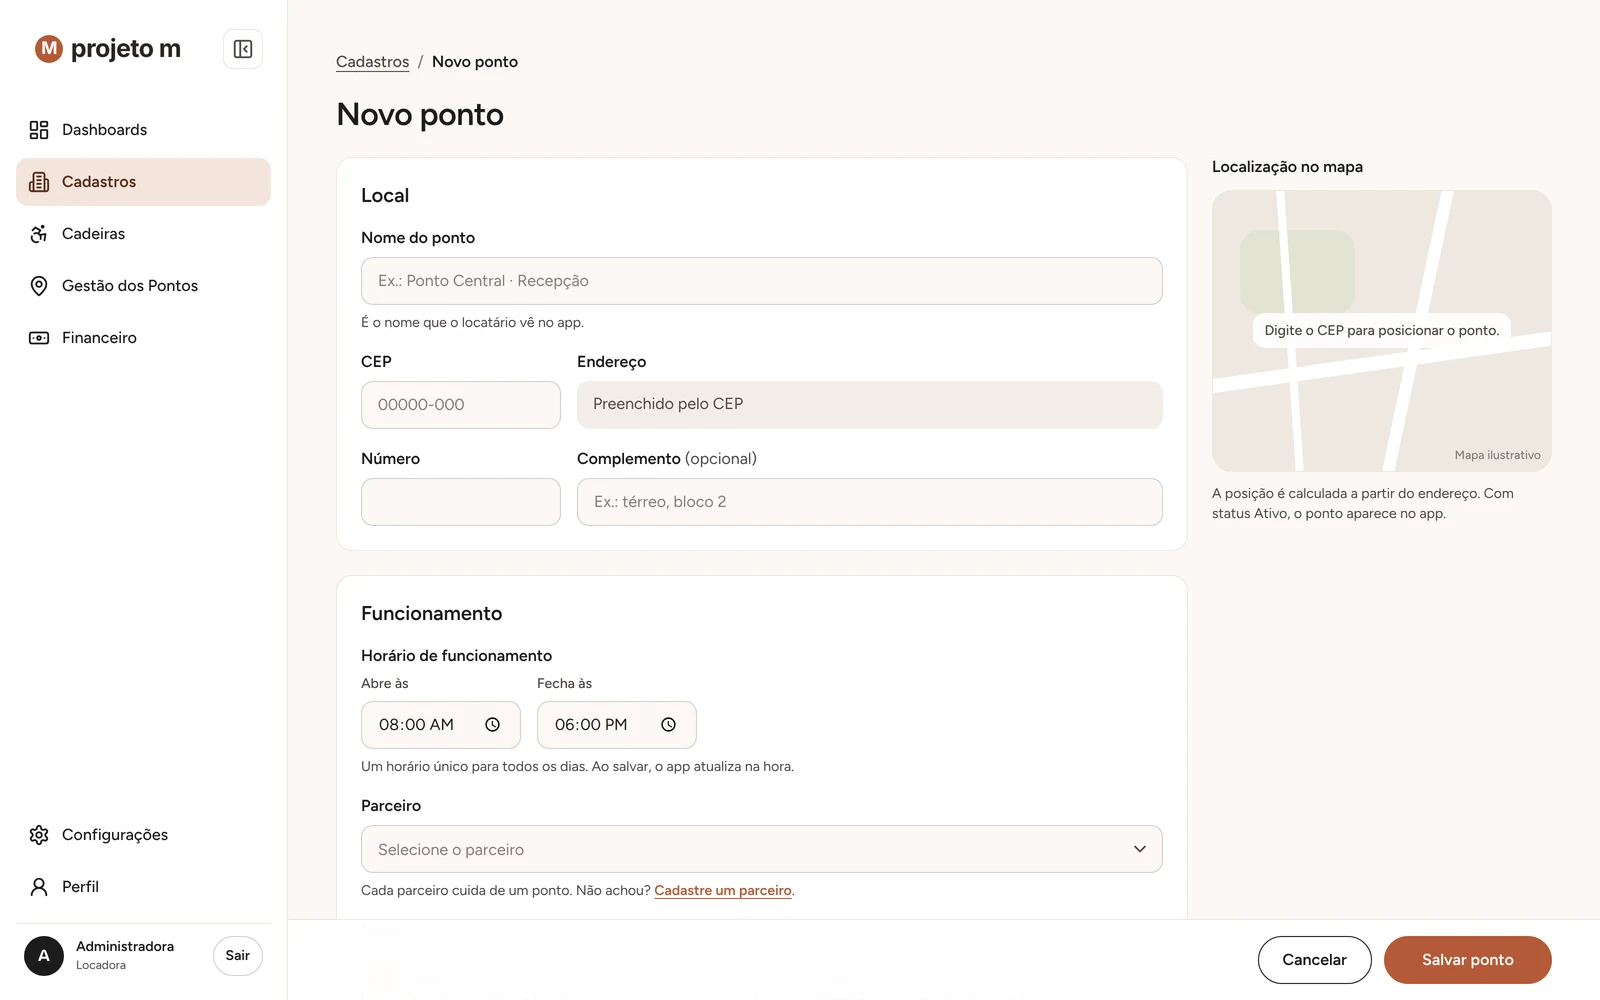Focus the CEP input field

[461, 405]
